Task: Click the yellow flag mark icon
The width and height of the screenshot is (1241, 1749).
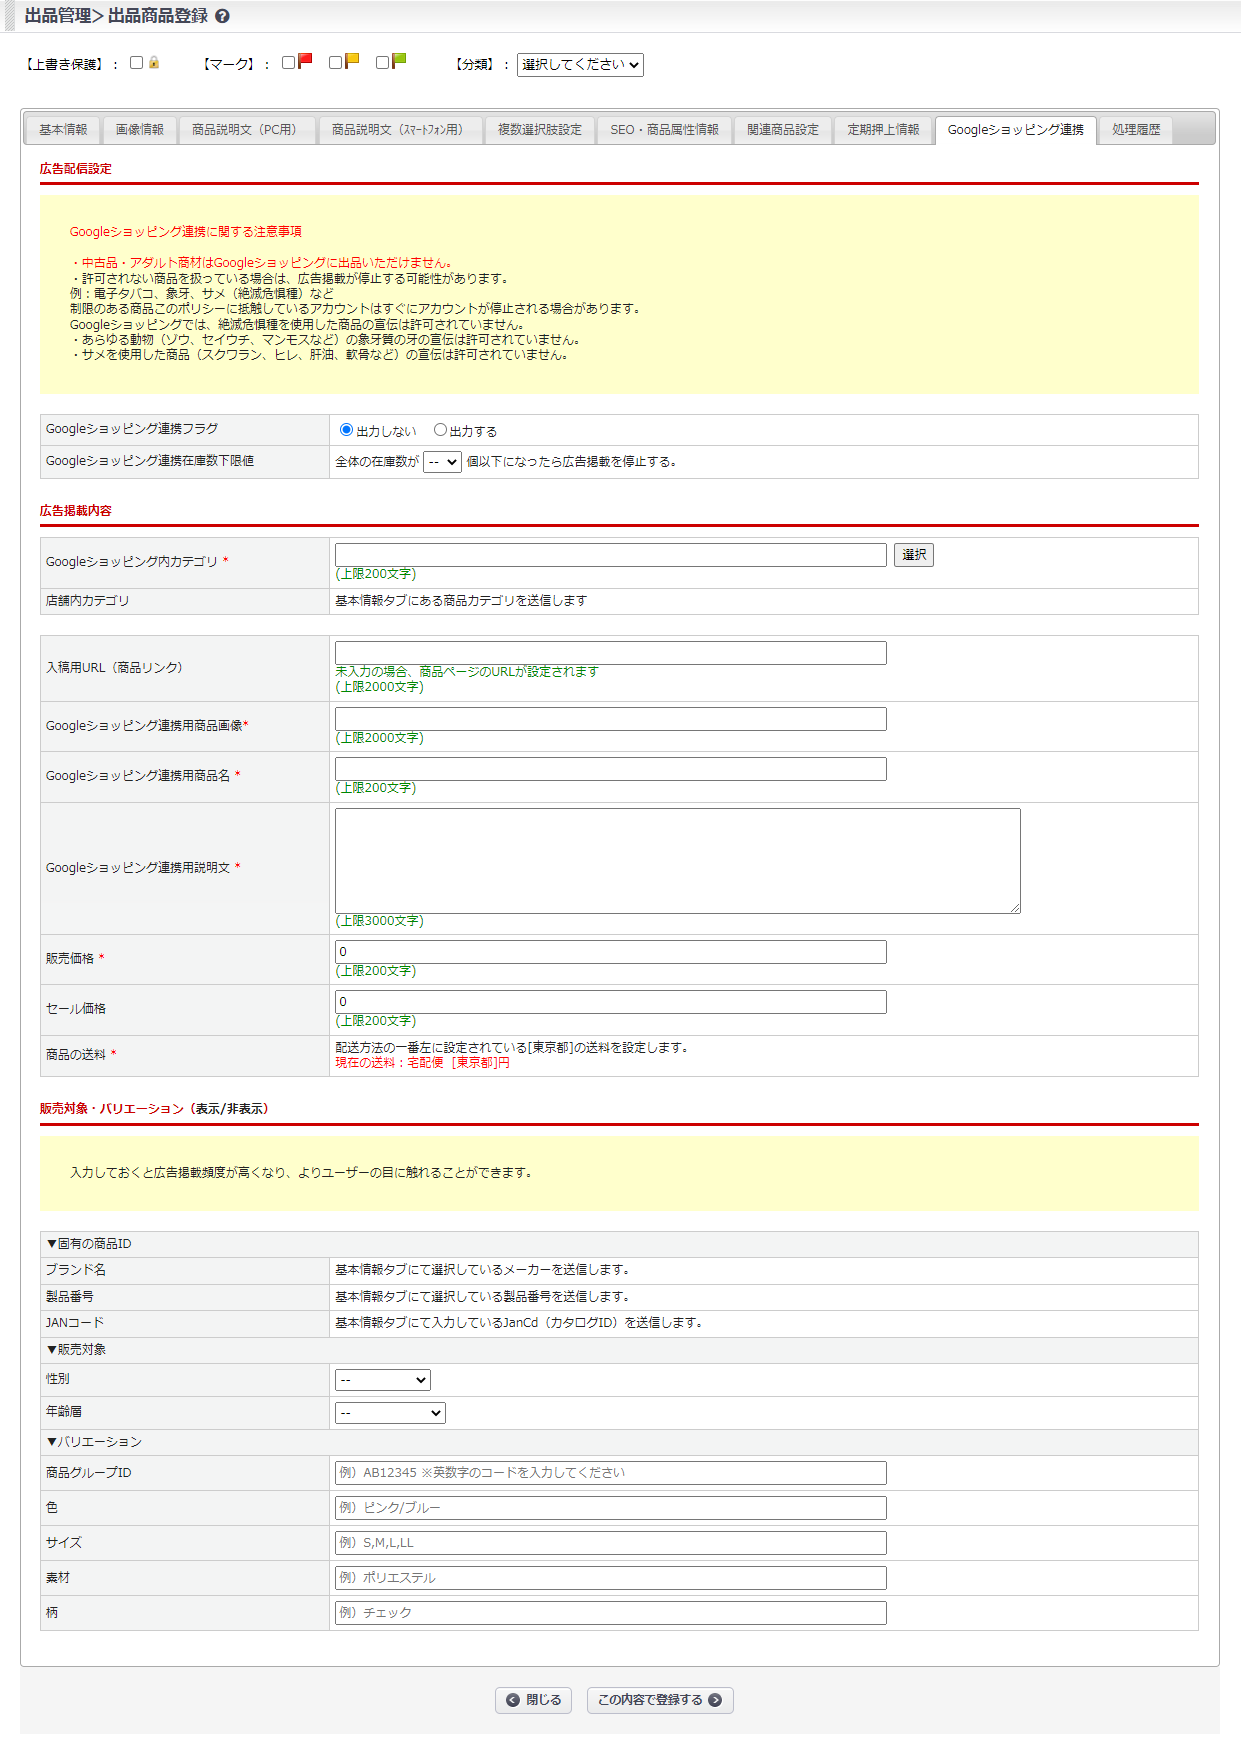Action: point(352,61)
